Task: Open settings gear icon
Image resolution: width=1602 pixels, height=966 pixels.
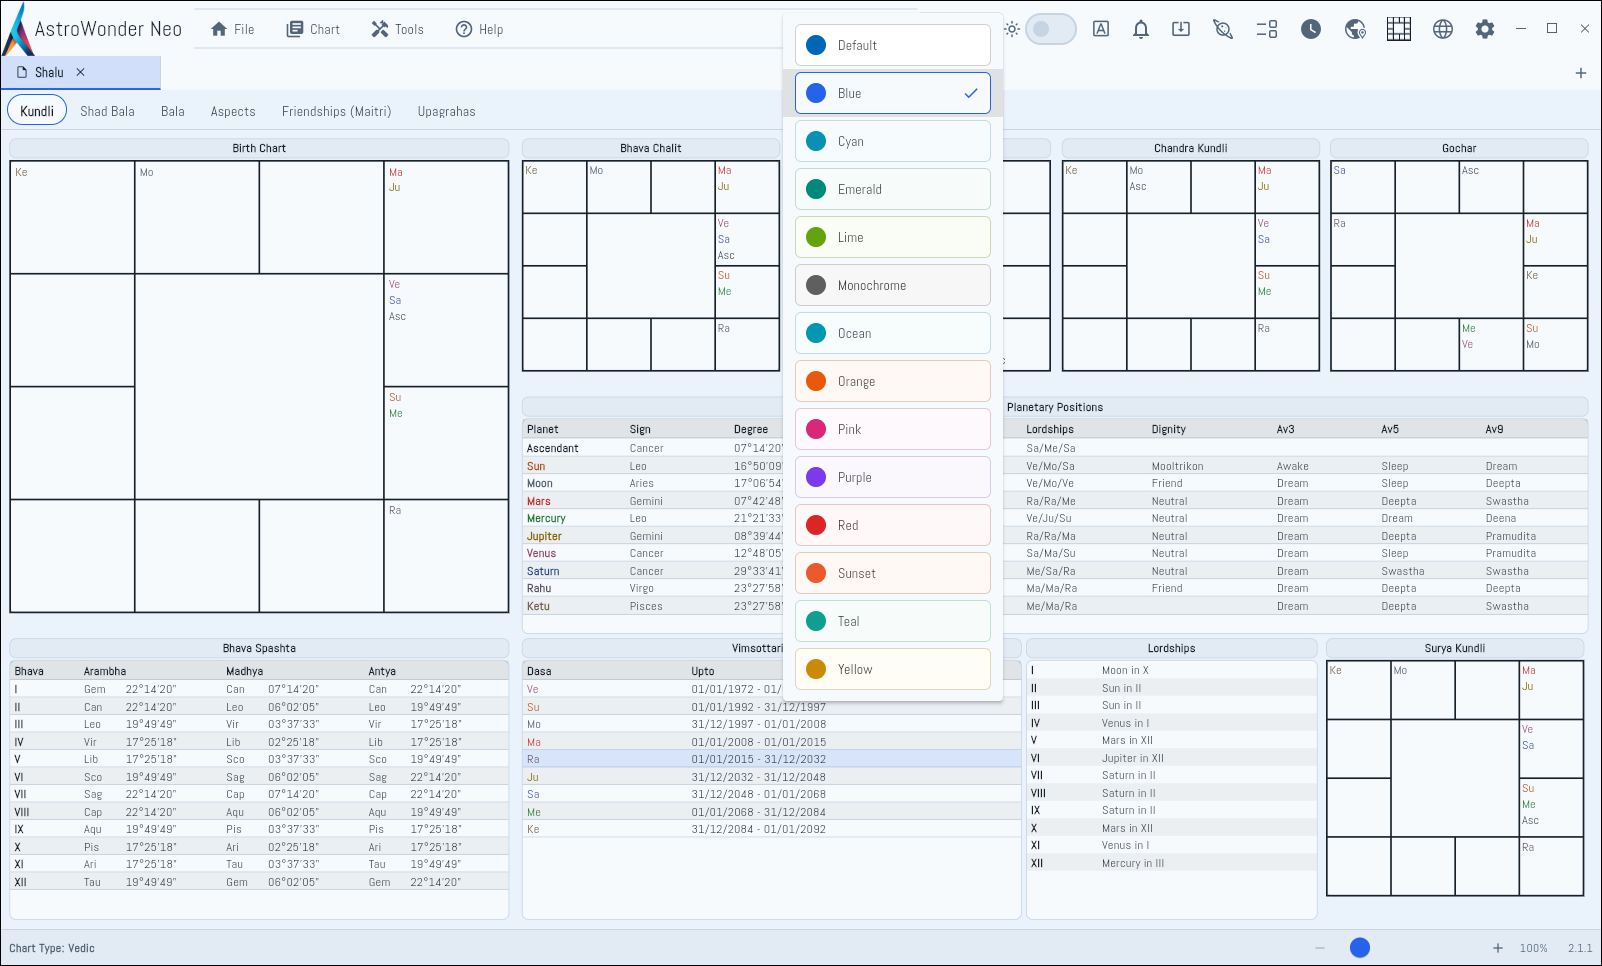Action: click(x=1485, y=29)
